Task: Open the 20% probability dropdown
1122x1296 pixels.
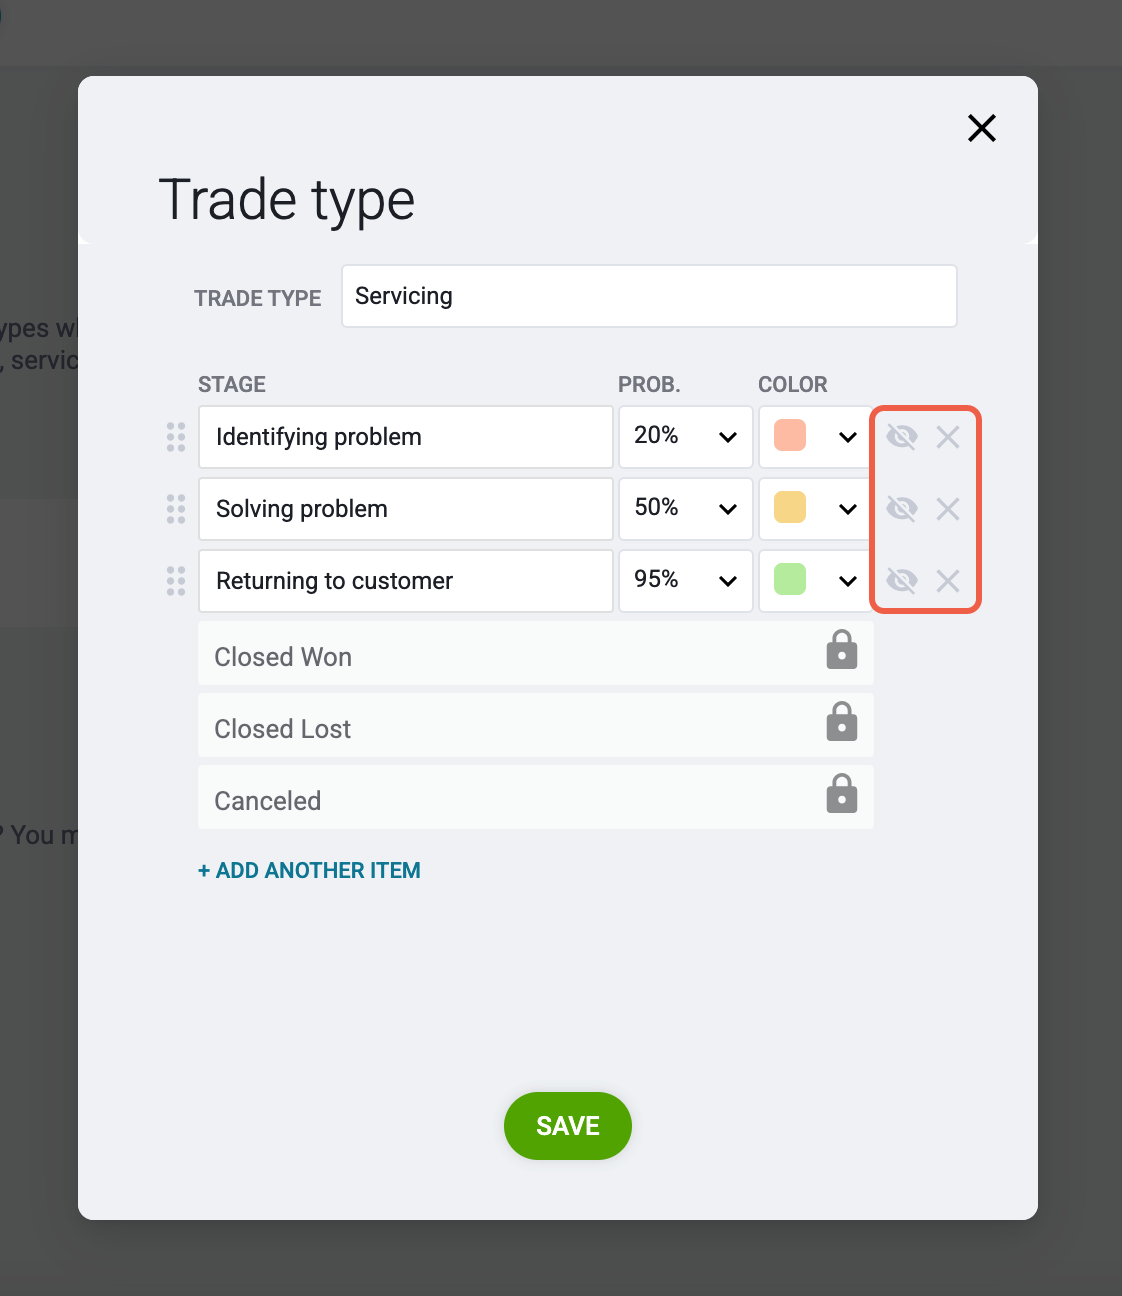Action: (686, 437)
